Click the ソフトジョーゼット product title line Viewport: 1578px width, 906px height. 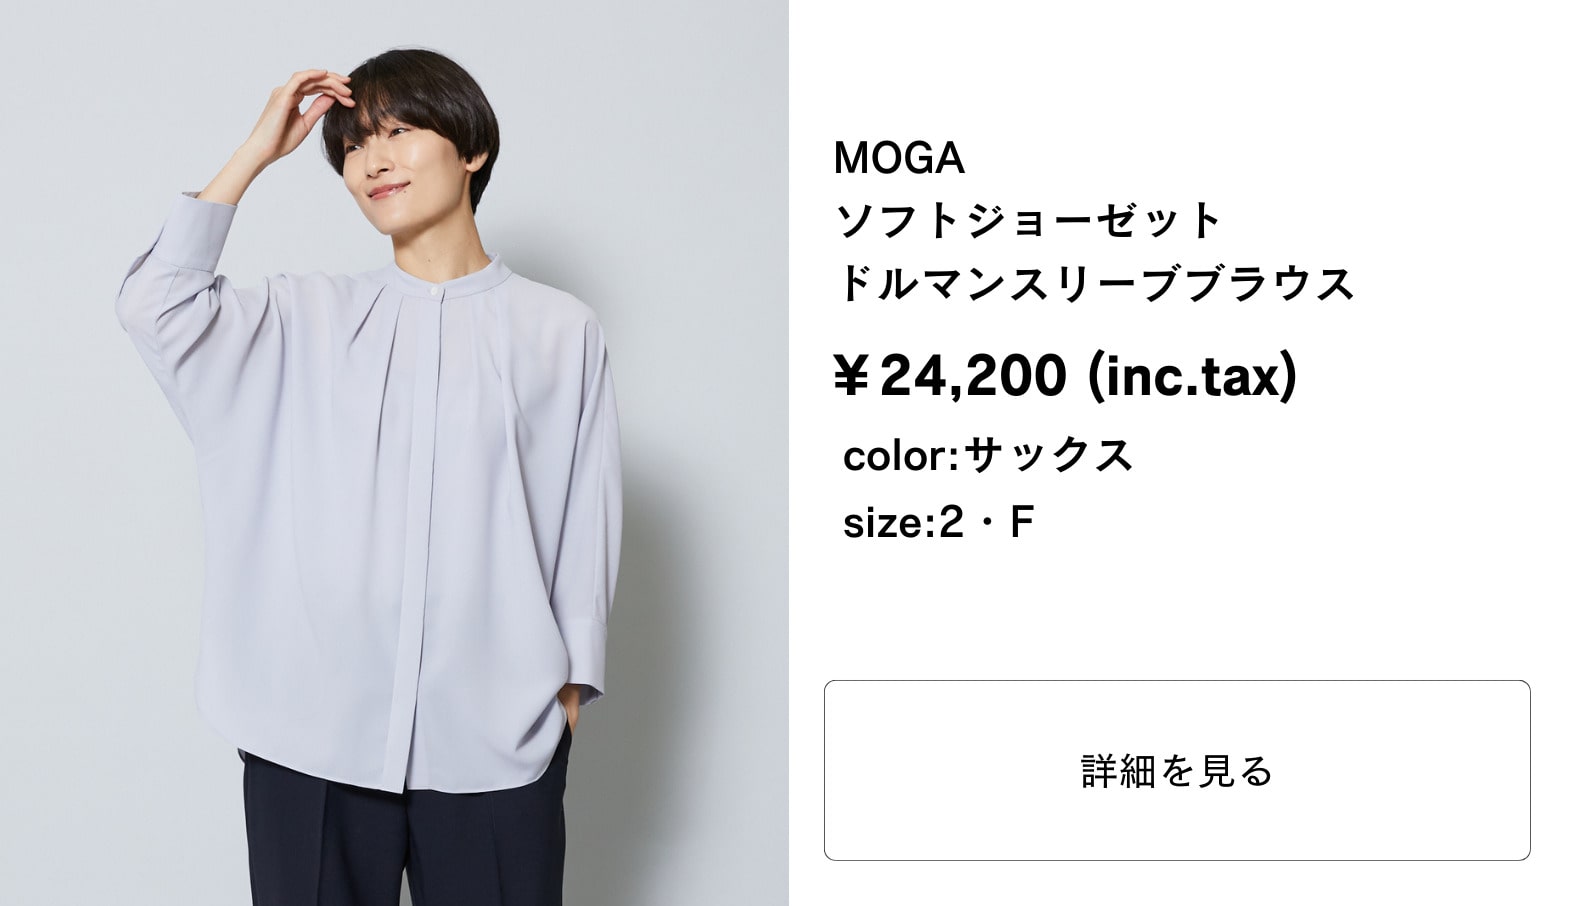pos(1029,221)
